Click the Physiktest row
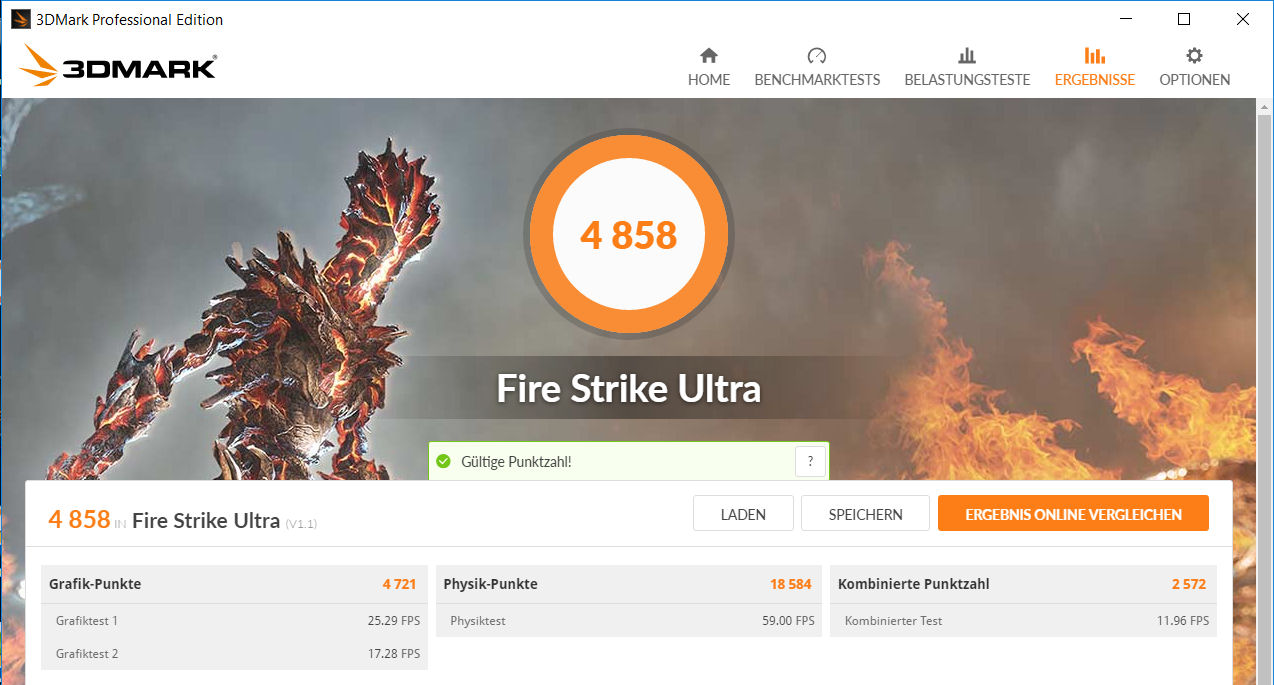1274x685 pixels. pyautogui.click(x=628, y=621)
